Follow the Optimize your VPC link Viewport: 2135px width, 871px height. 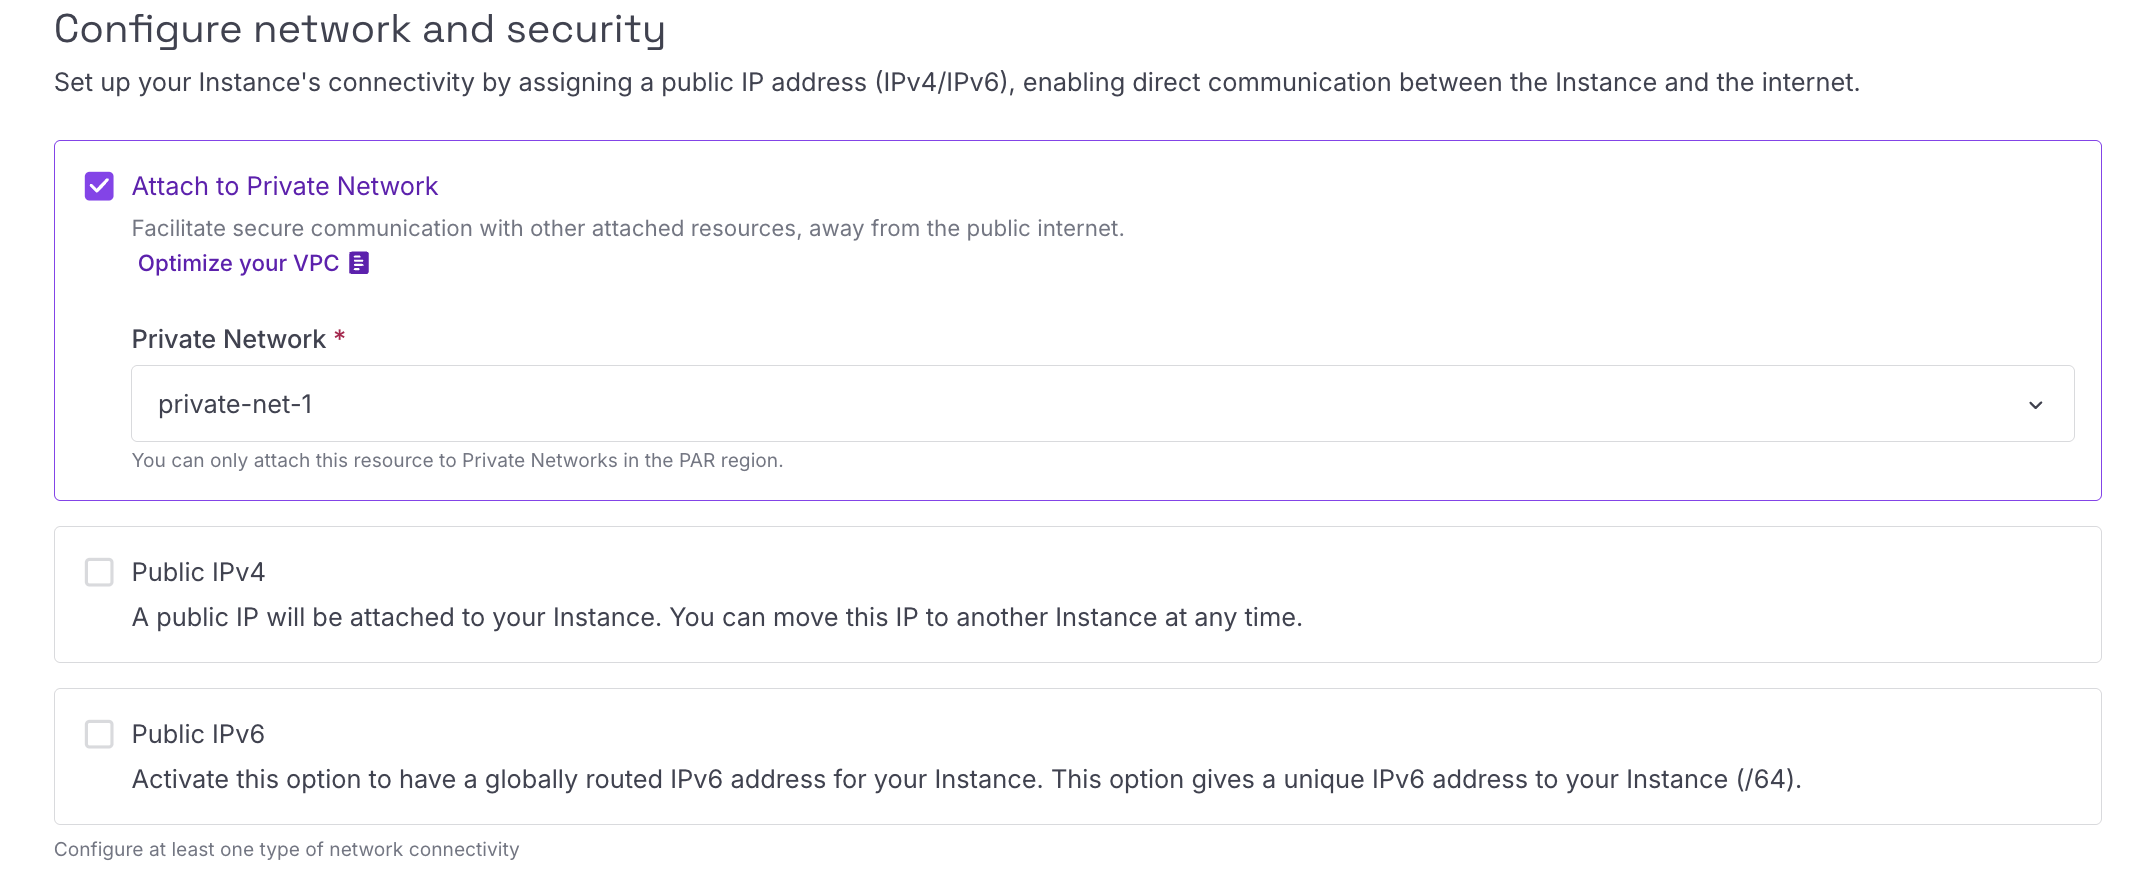[x=238, y=263]
